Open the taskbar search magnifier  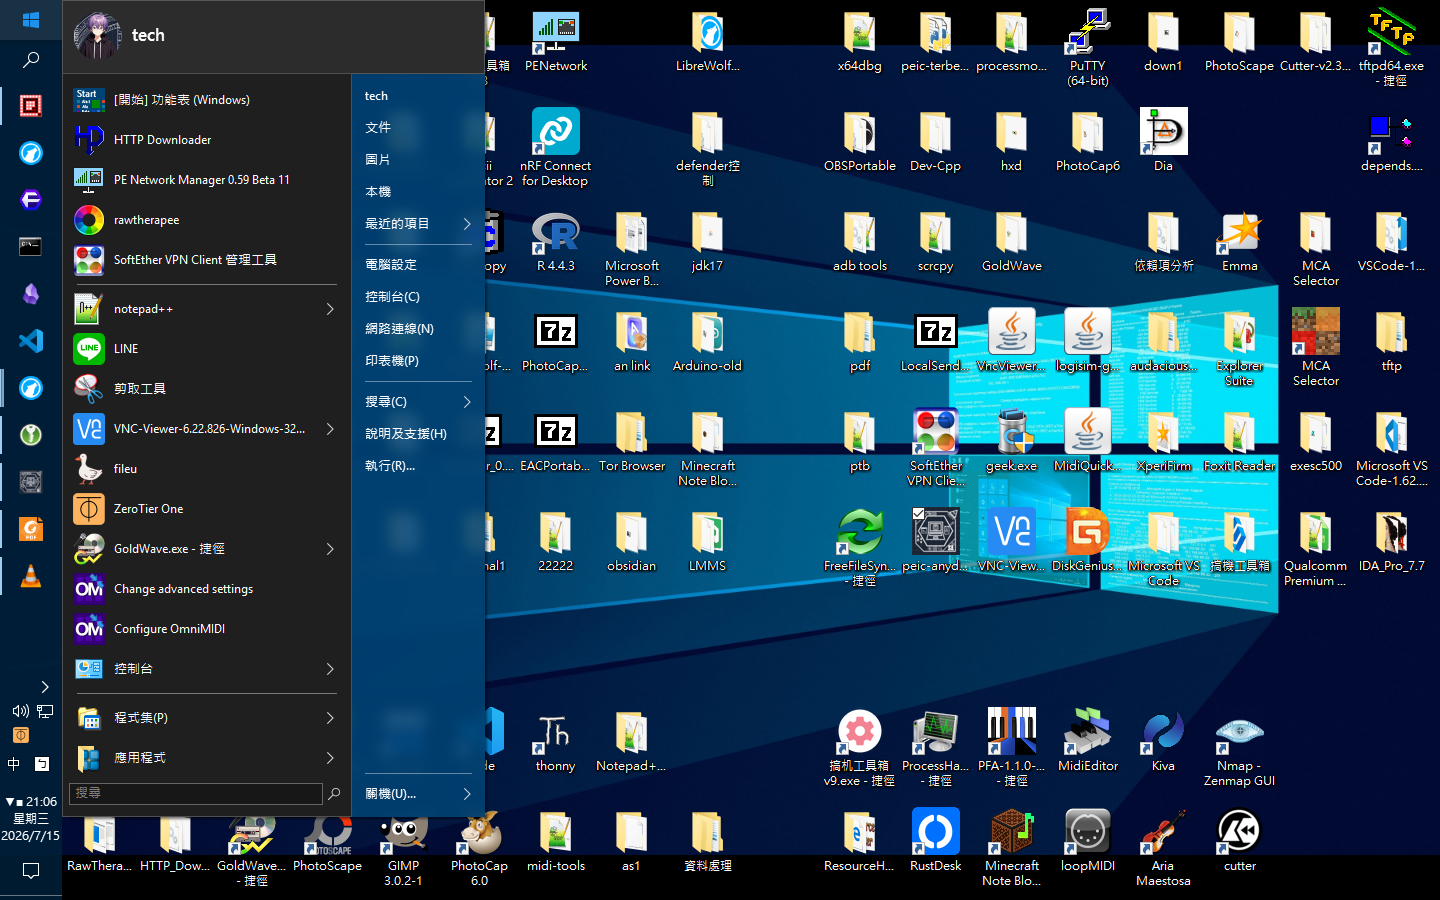click(31, 60)
